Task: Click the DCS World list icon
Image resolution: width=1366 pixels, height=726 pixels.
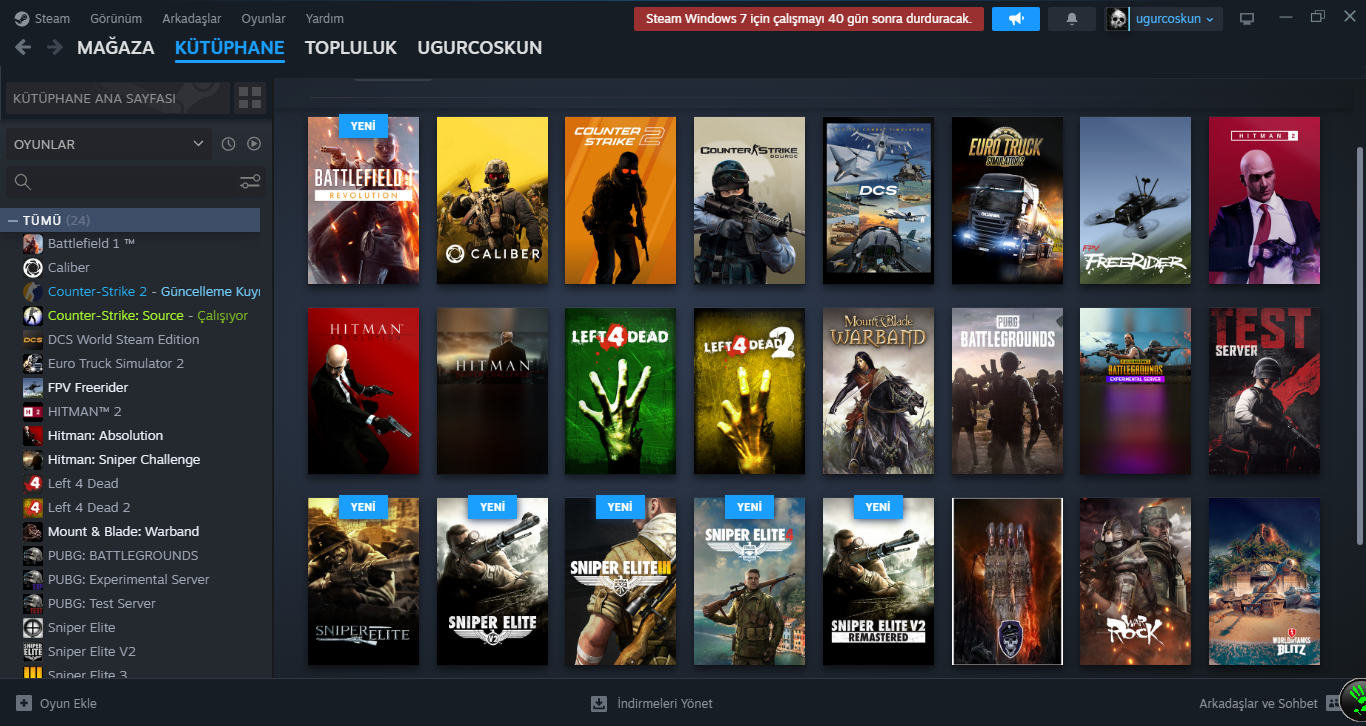Action: click(x=32, y=339)
